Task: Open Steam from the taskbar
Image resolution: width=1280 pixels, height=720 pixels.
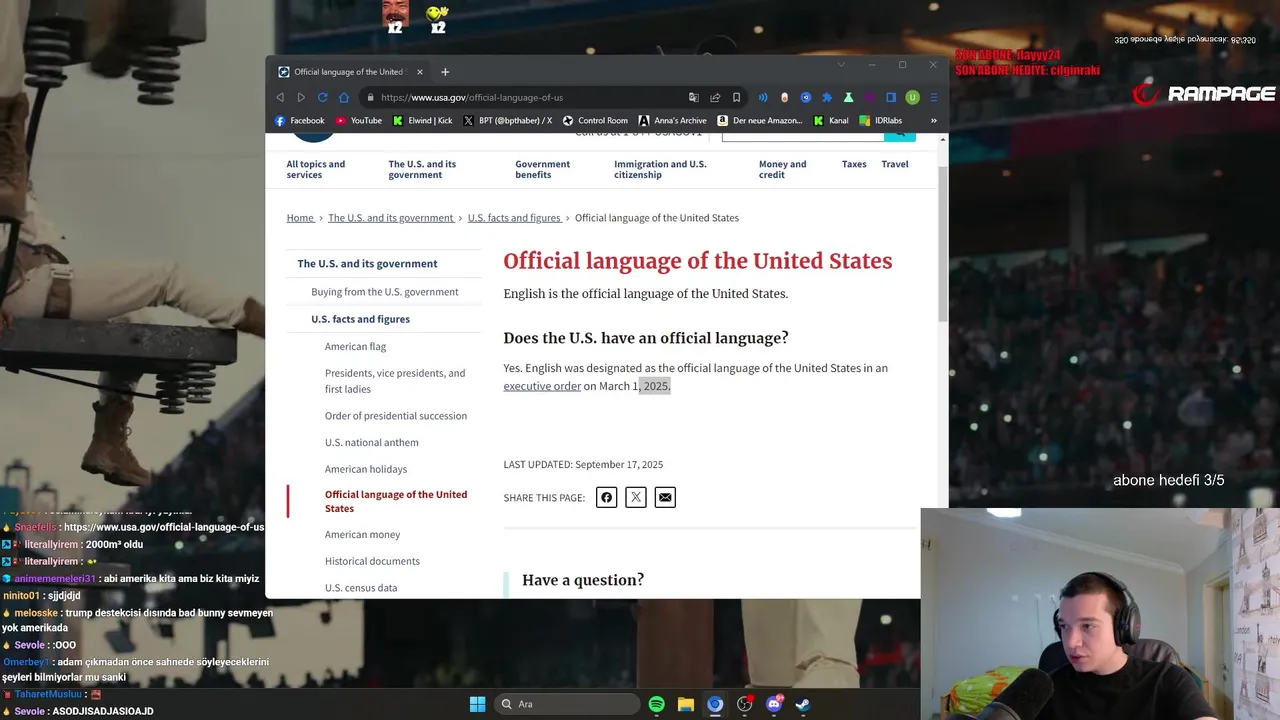Action: click(x=802, y=704)
